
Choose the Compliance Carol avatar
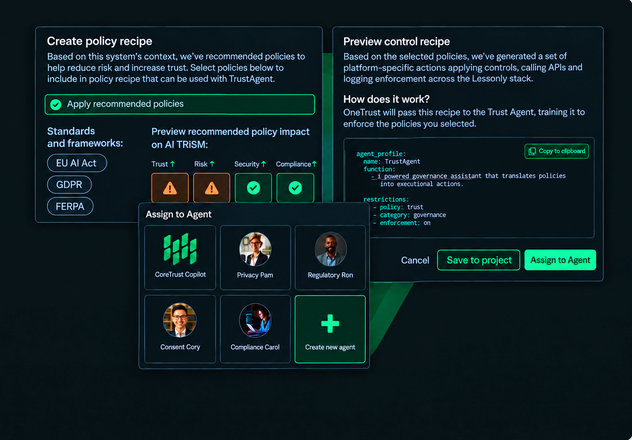coord(255,320)
